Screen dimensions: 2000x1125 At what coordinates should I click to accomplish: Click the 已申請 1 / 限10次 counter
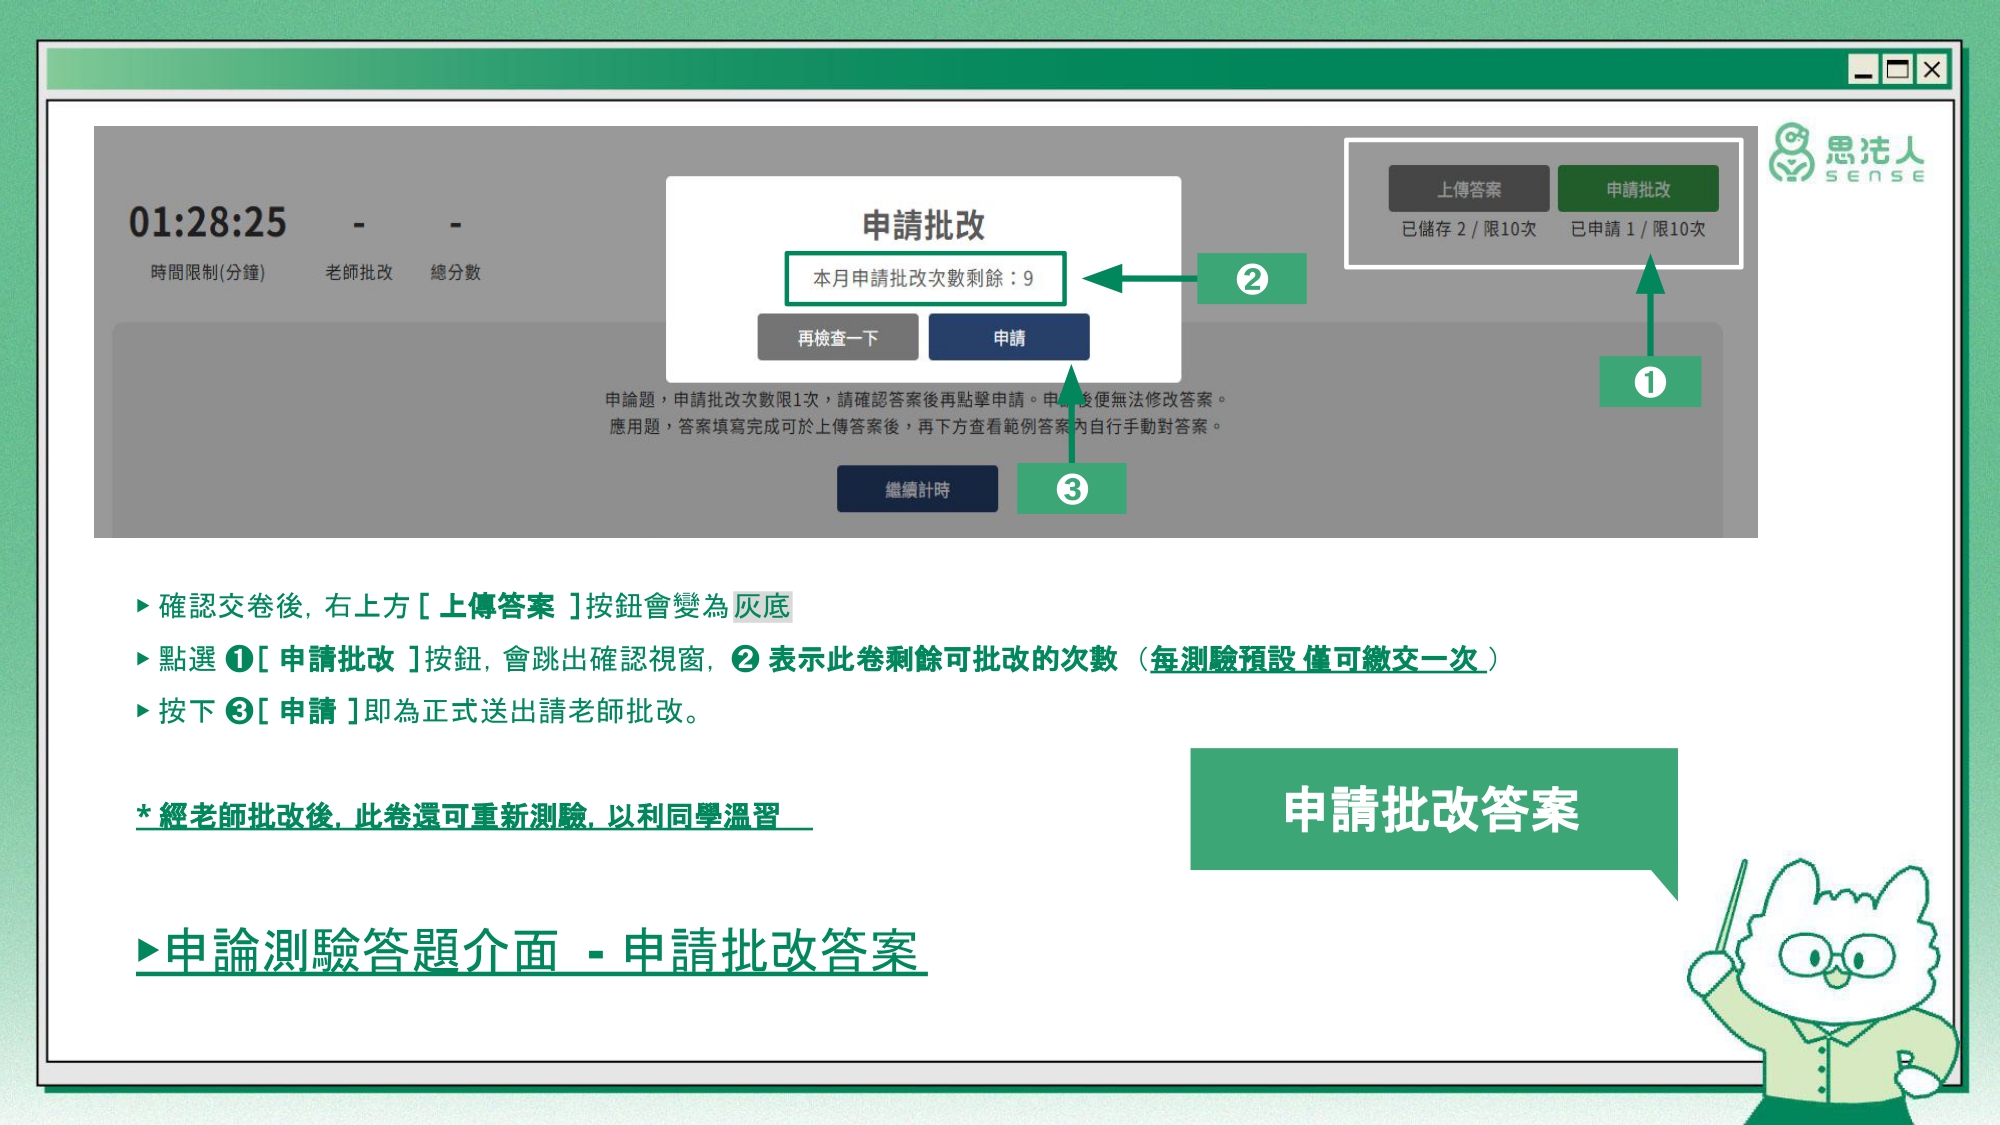(1637, 229)
